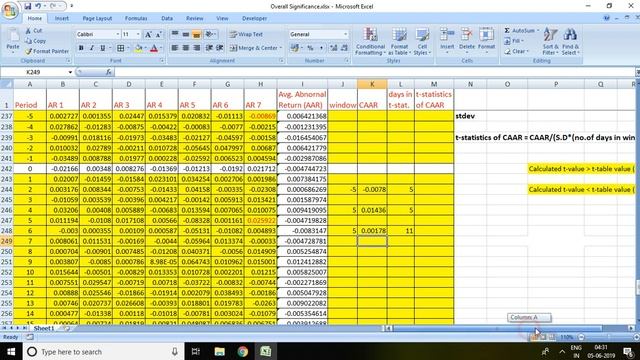Open Font dialog launcher
Viewport: 640px width, 360px height.
coord(162,61)
